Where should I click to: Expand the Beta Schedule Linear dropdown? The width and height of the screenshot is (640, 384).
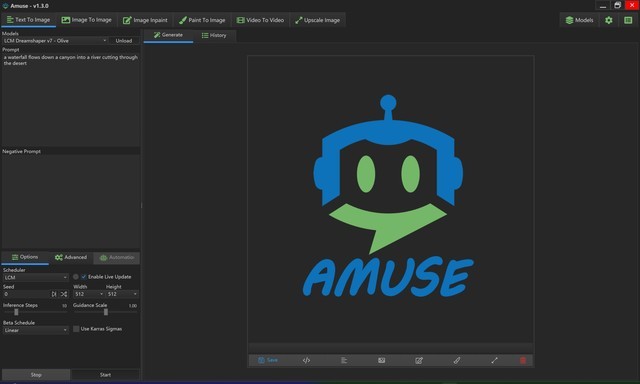point(36,330)
